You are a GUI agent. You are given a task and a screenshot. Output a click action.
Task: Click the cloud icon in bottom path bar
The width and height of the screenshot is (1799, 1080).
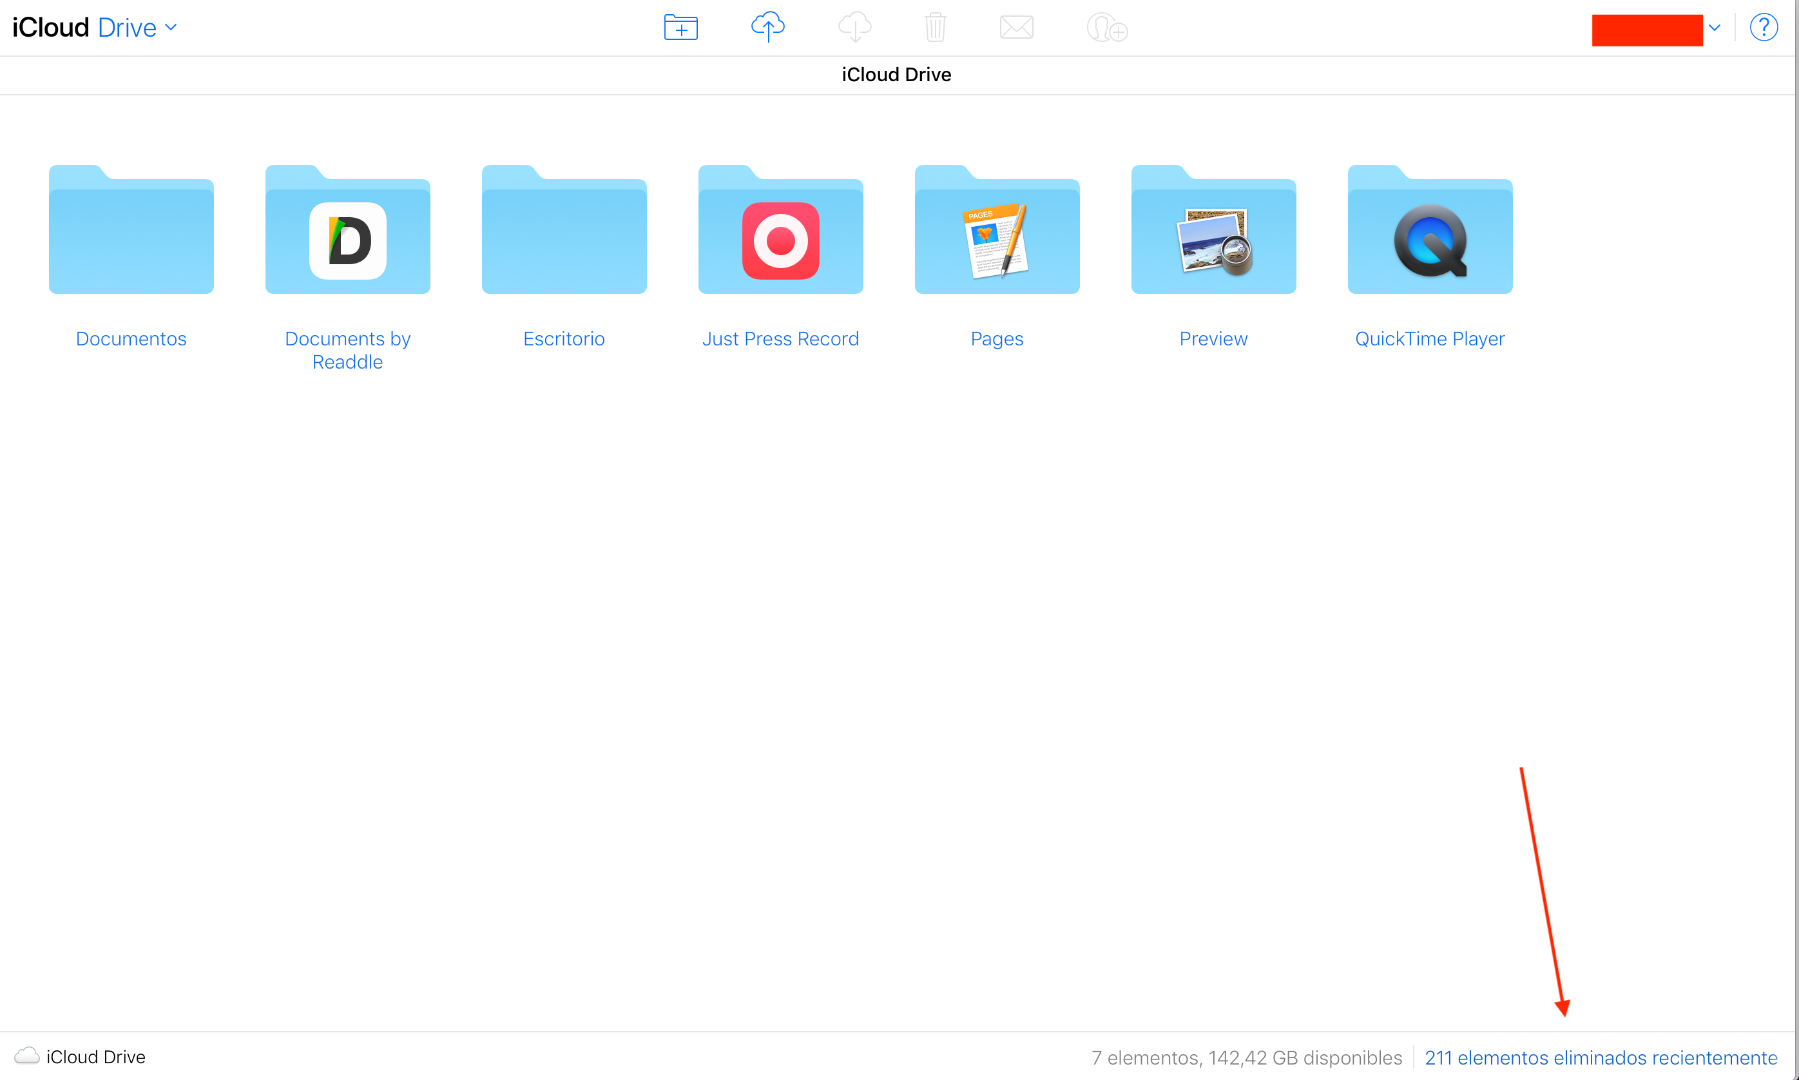point(27,1056)
